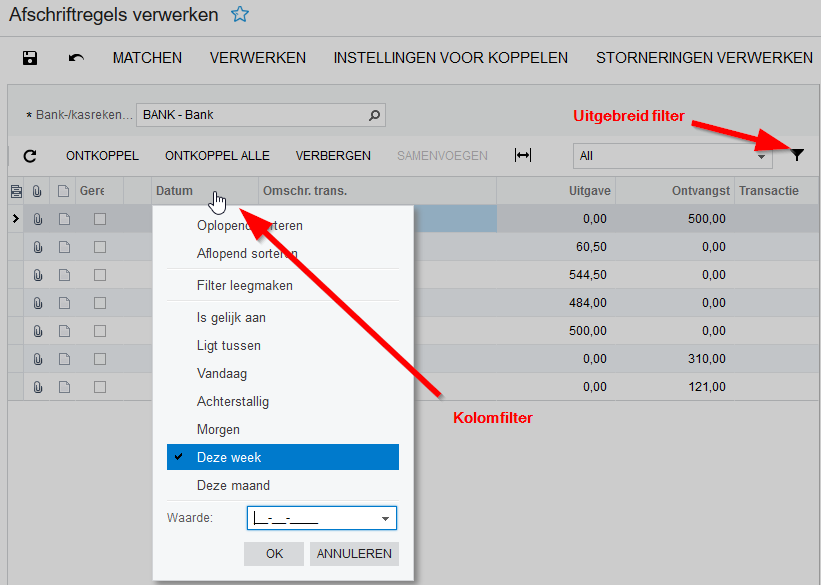
Task: Open note for the 484,00 row
Action: point(64,303)
